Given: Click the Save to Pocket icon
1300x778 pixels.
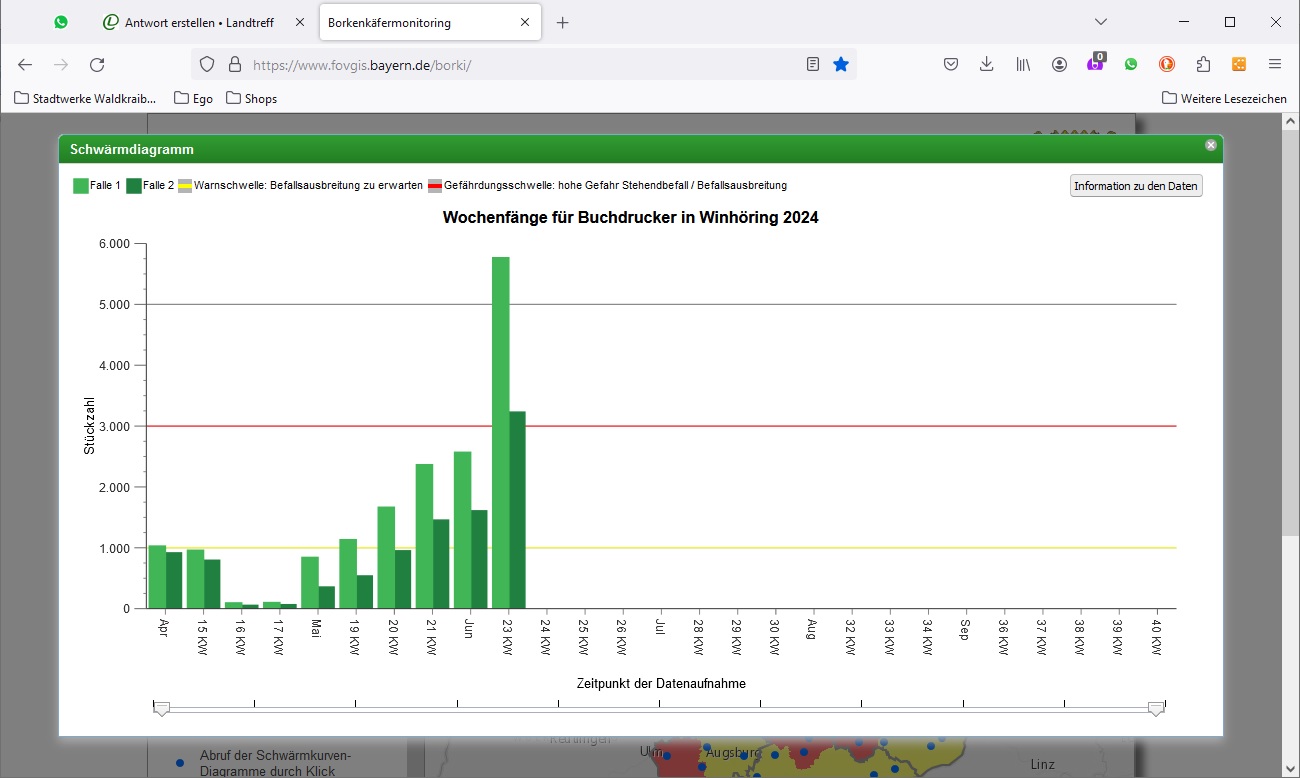Looking at the screenshot, I should click(x=951, y=64).
